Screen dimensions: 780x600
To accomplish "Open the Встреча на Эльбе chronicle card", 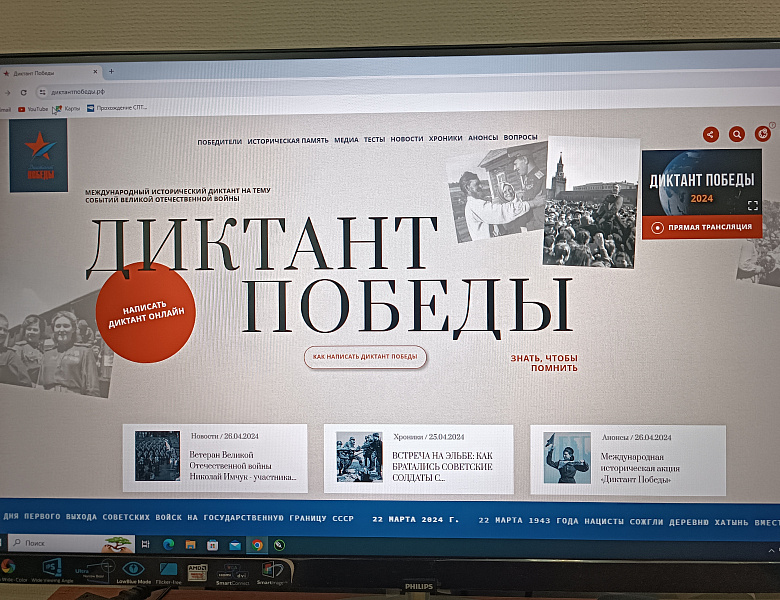I will click(419, 459).
